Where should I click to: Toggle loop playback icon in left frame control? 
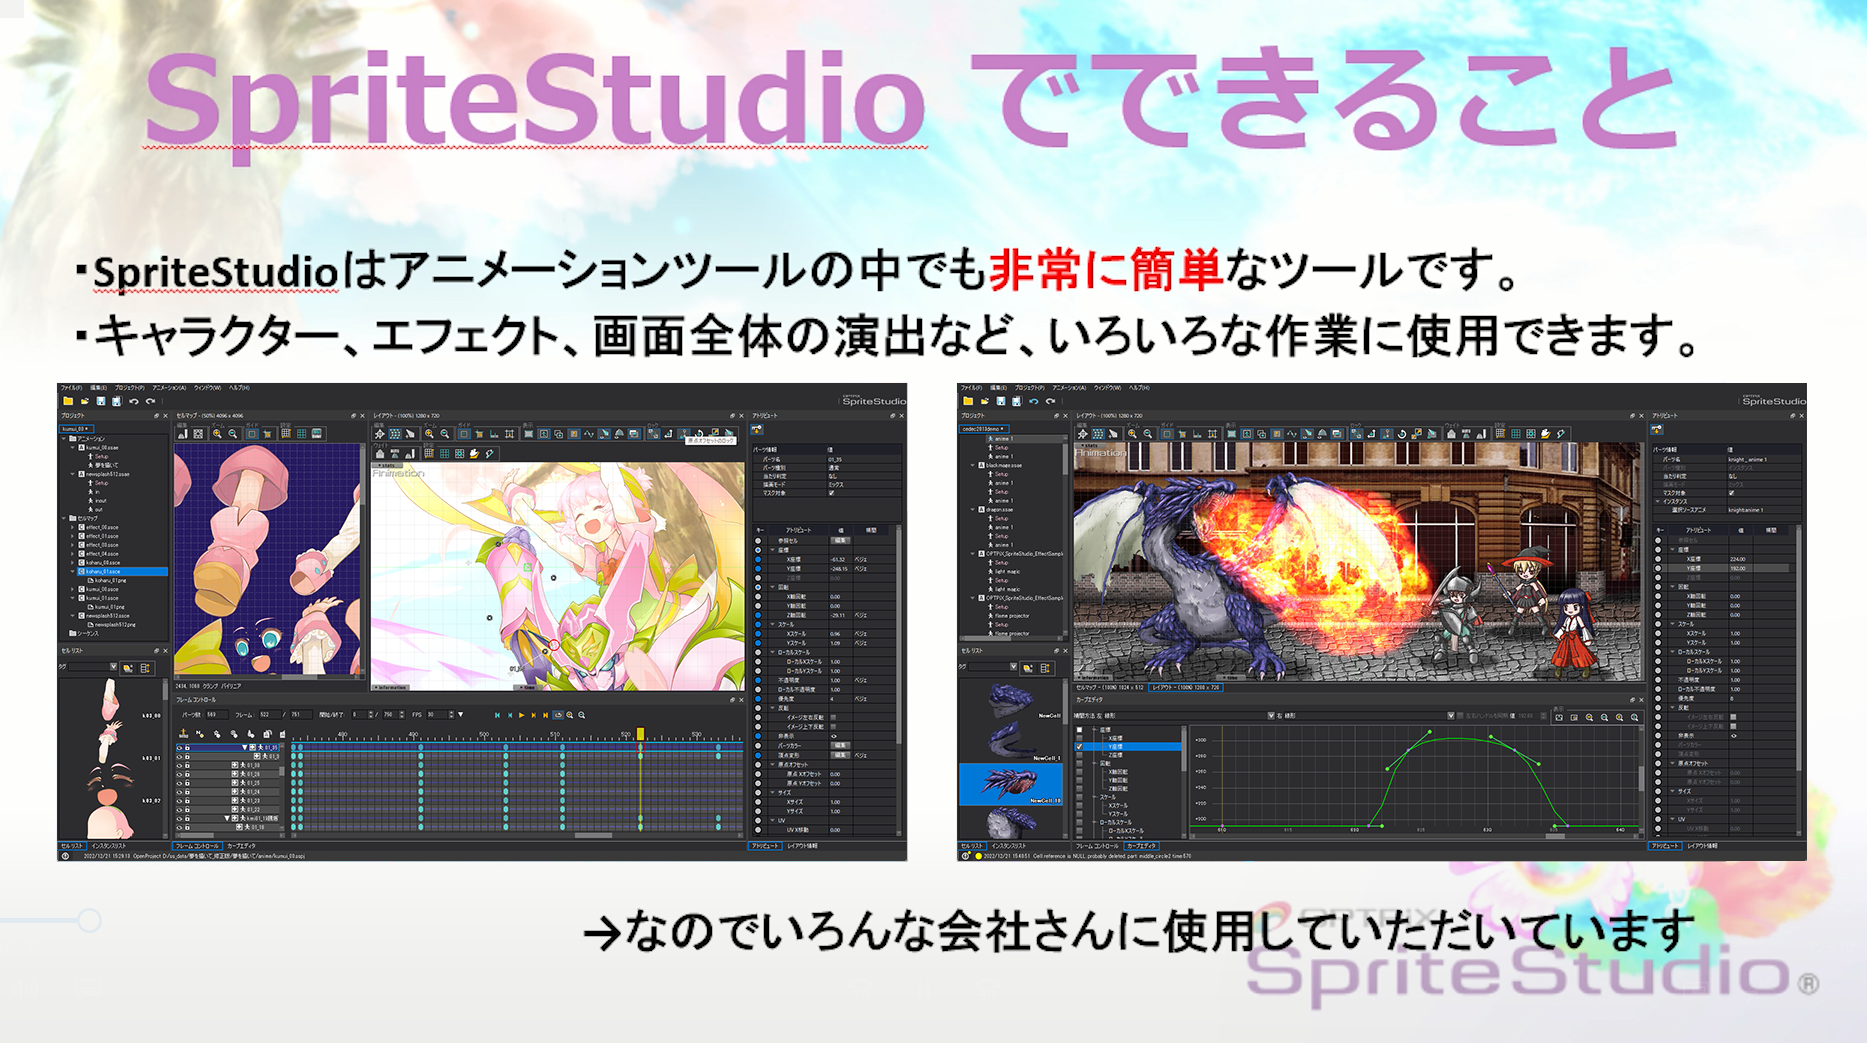pyautogui.click(x=558, y=715)
